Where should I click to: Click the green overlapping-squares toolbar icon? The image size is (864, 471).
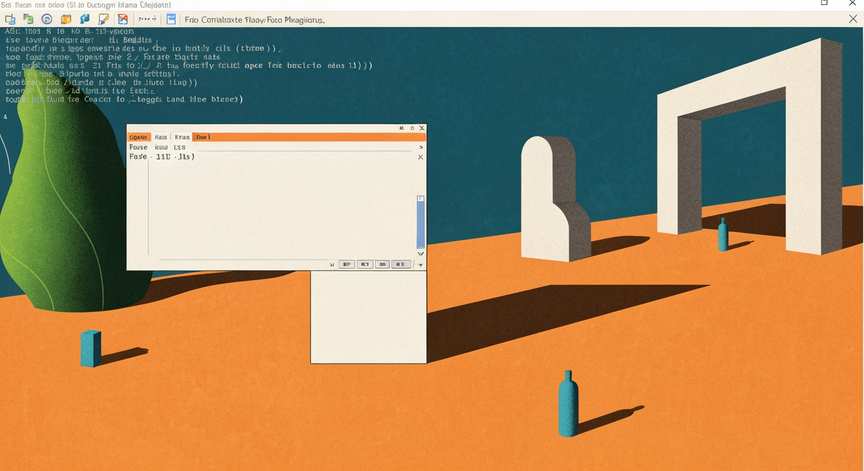(x=28, y=19)
